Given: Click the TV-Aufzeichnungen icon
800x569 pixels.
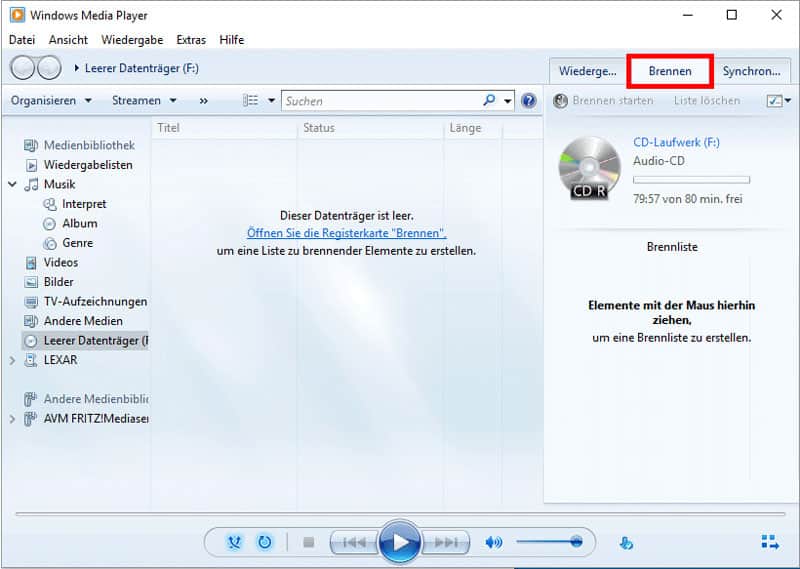Looking at the screenshot, I should click(31, 302).
